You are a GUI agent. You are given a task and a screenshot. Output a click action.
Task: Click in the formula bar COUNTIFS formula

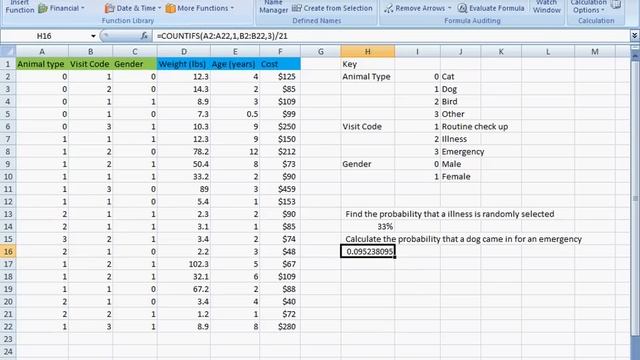[x=222, y=36]
